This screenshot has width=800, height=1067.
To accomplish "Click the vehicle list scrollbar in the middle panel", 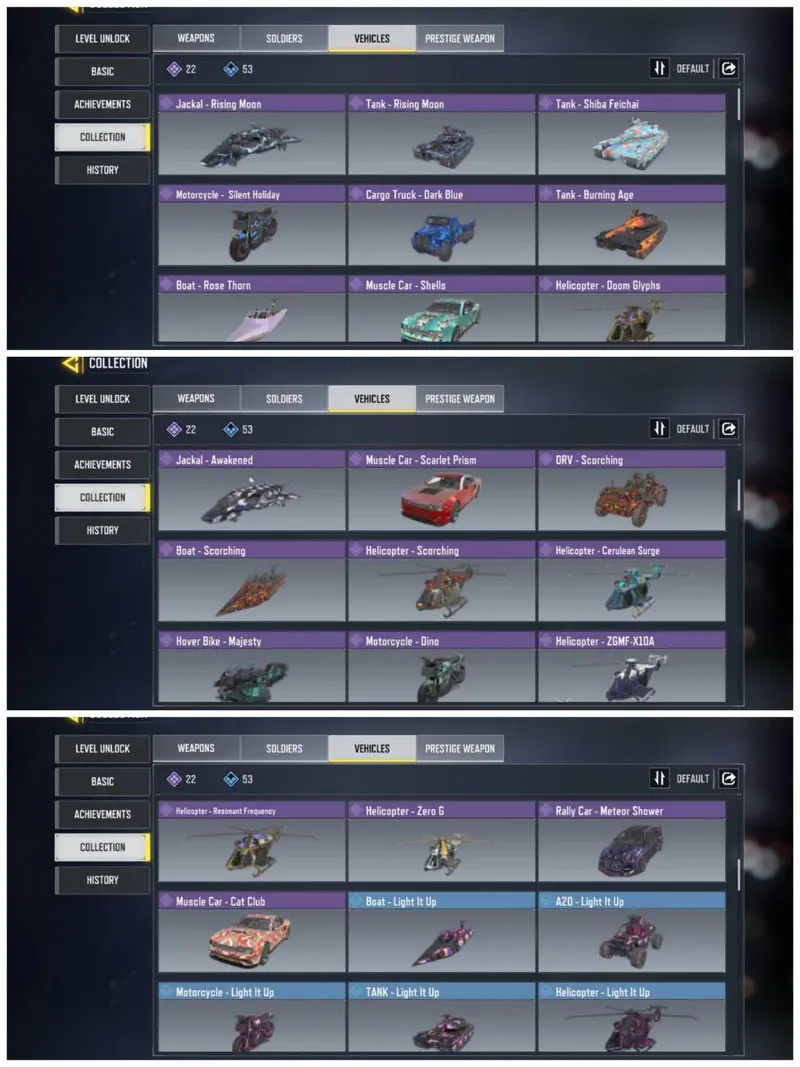I will point(739,495).
